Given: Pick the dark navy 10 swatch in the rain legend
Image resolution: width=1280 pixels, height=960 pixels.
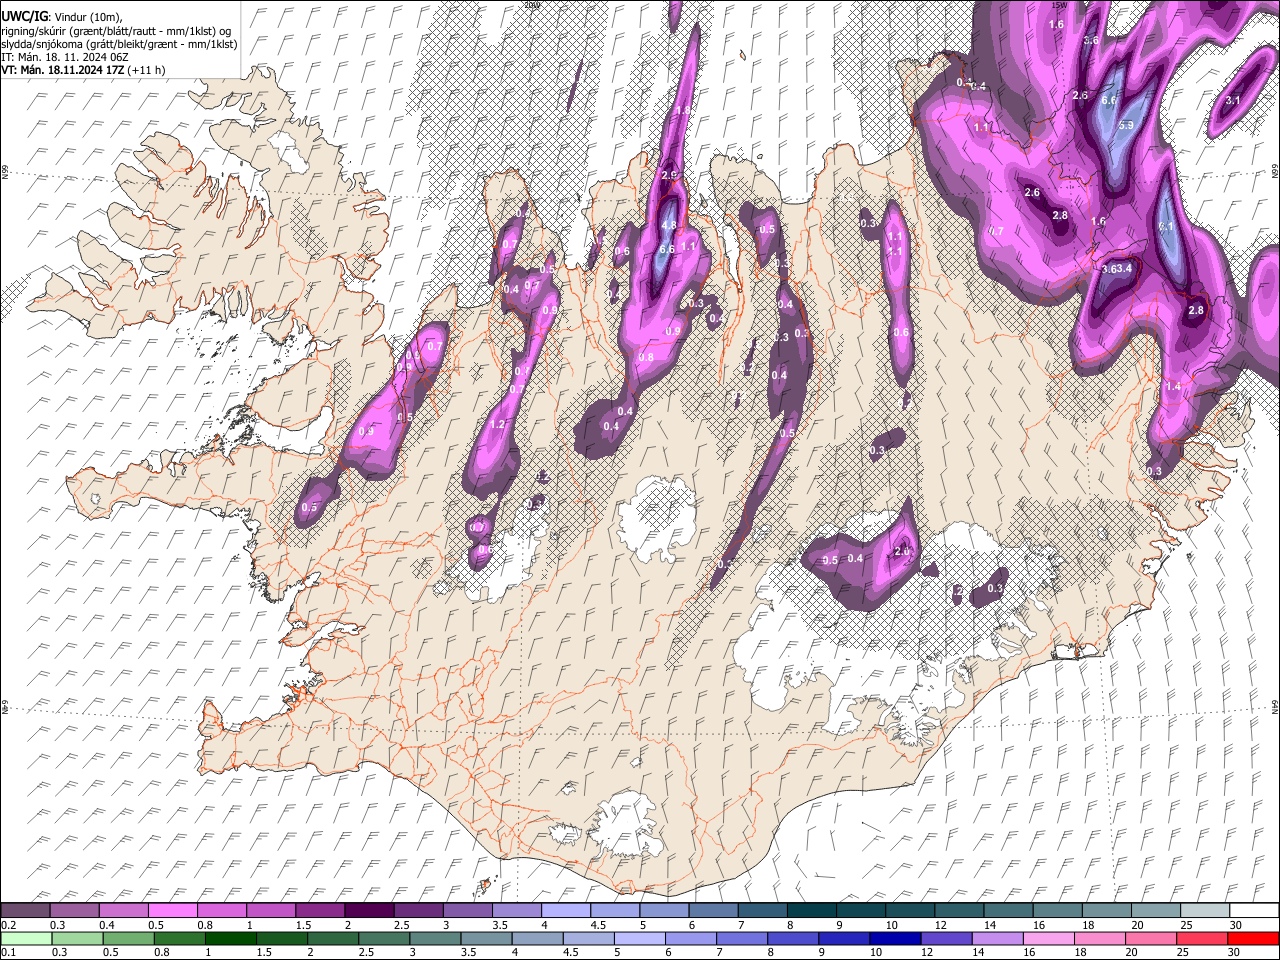Looking at the screenshot, I should coord(896,938).
